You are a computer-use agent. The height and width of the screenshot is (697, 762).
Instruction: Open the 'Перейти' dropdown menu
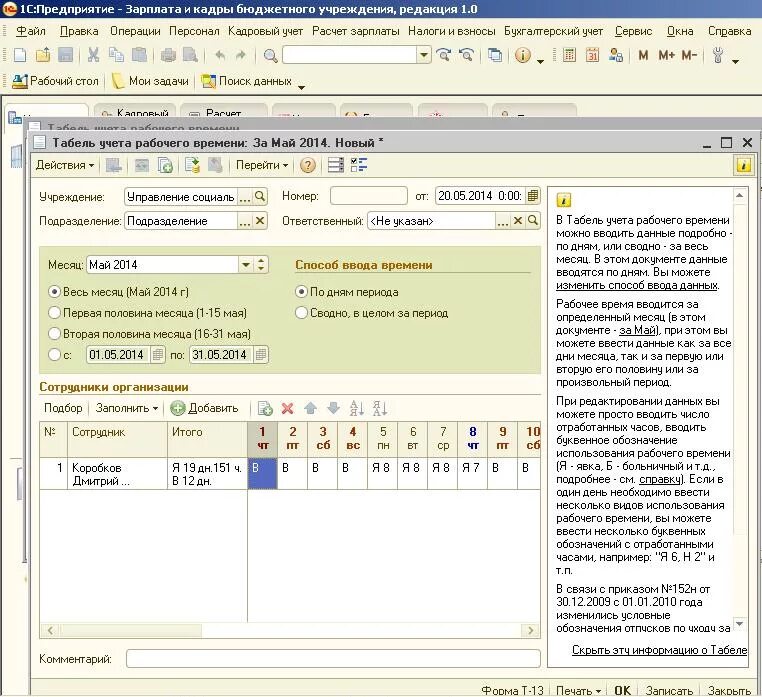(x=262, y=165)
